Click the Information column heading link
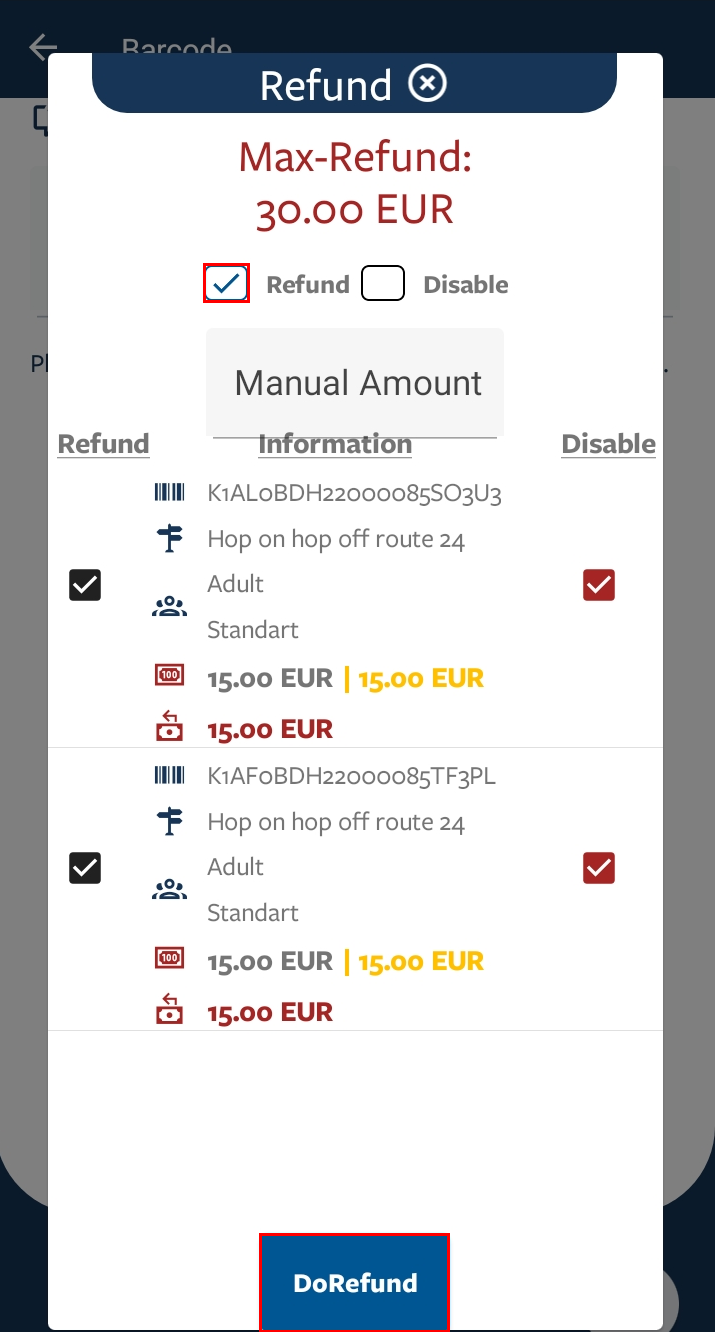 coord(335,444)
